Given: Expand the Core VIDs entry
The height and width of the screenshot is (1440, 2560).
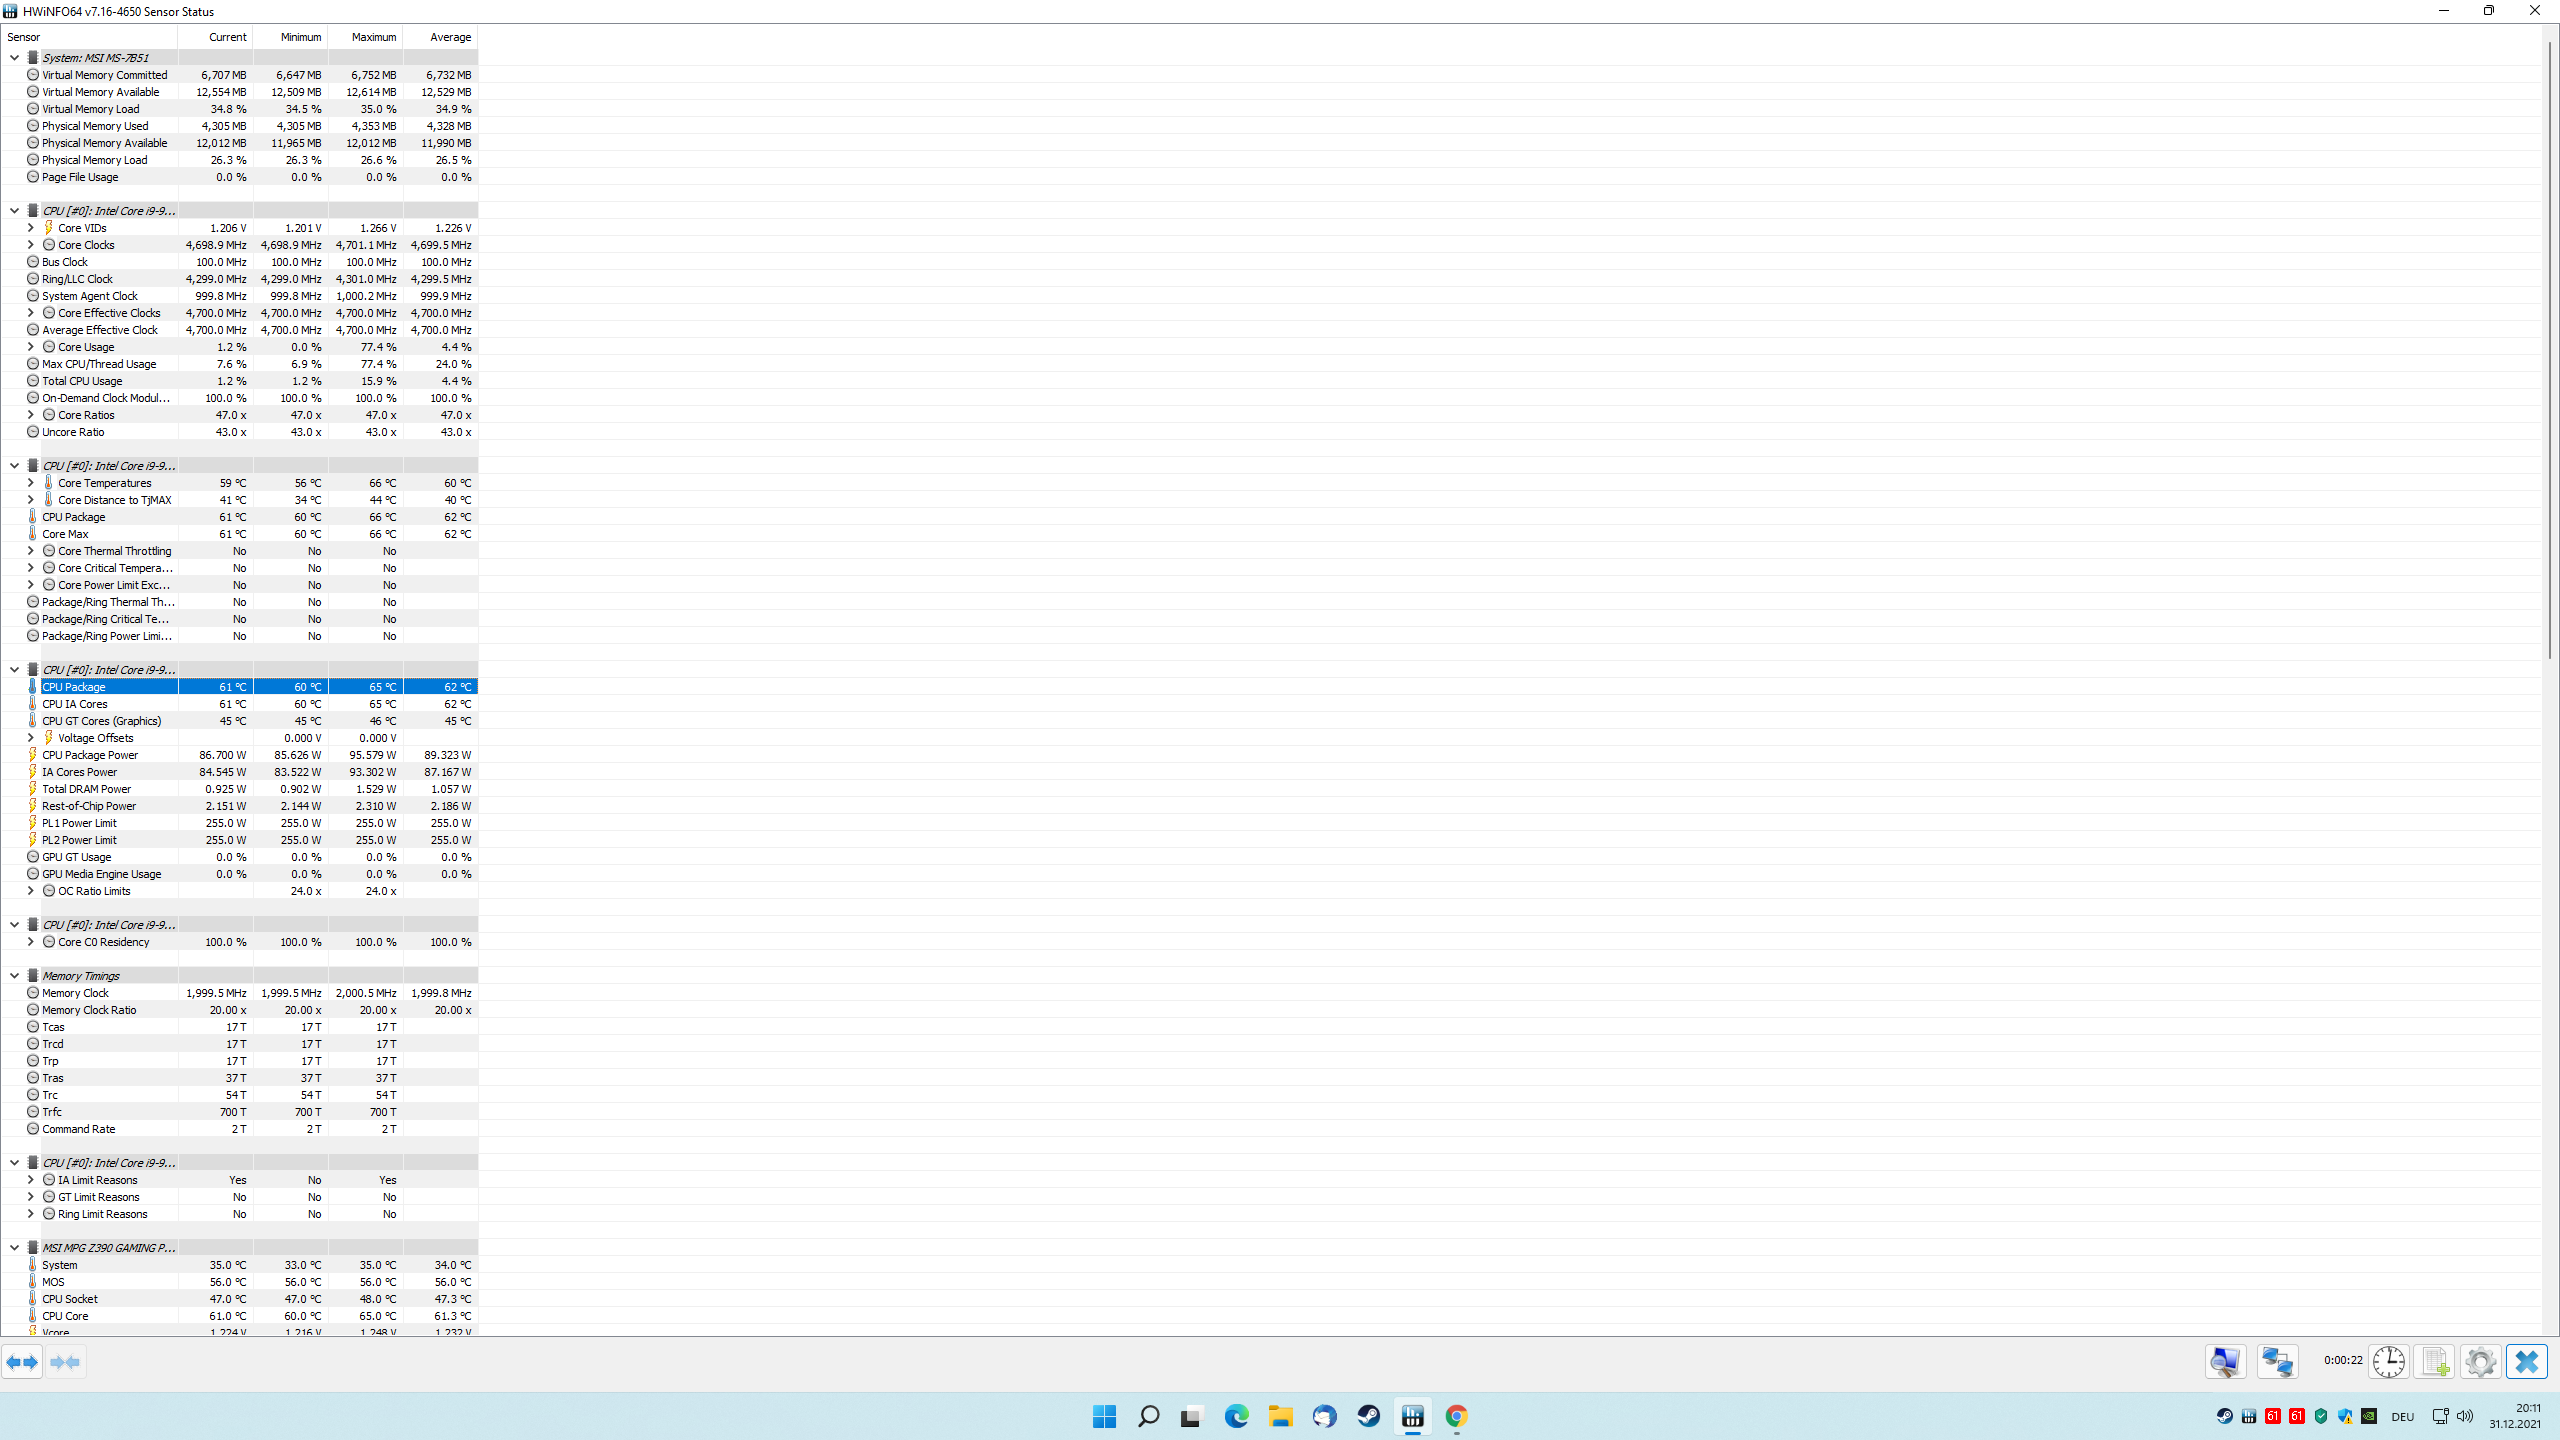Looking at the screenshot, I should tap(30, 227).
